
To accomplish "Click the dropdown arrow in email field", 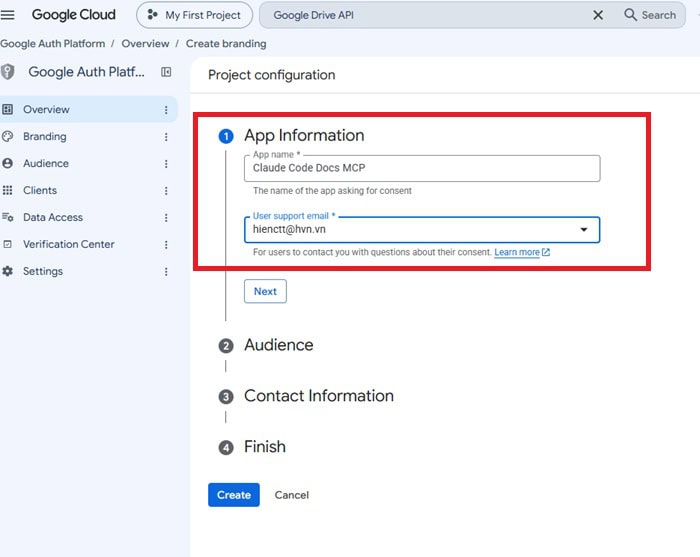I will point(583,230).
